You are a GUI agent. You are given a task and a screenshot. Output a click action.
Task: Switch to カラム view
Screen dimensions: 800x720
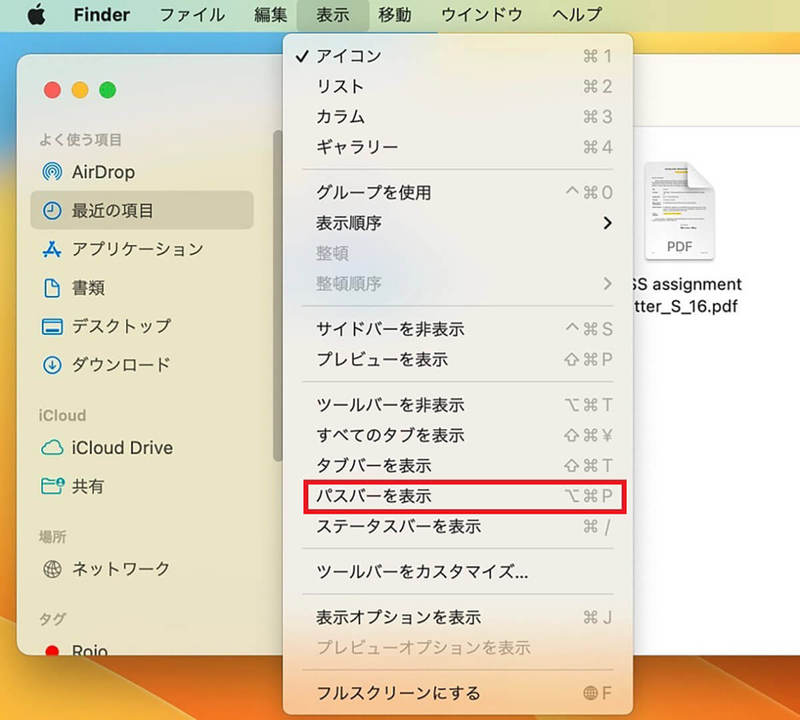(x=458, y=116)
